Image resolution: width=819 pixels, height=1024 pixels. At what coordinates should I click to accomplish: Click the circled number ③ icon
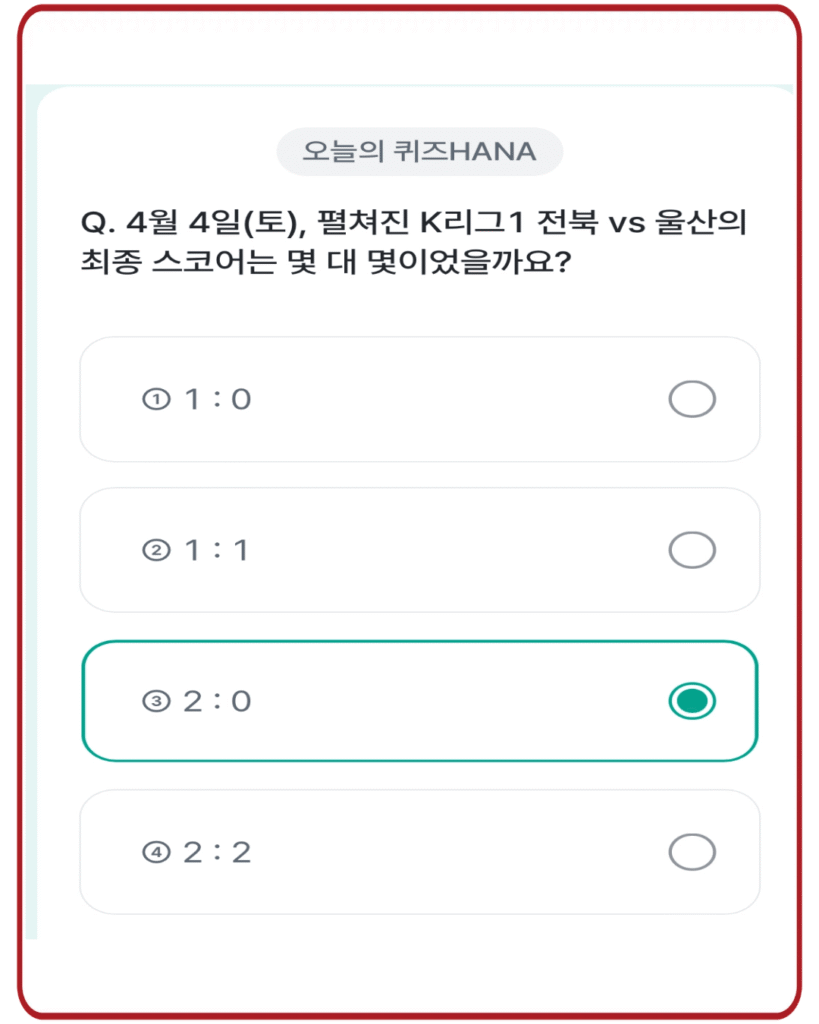[x=155, y=702]
